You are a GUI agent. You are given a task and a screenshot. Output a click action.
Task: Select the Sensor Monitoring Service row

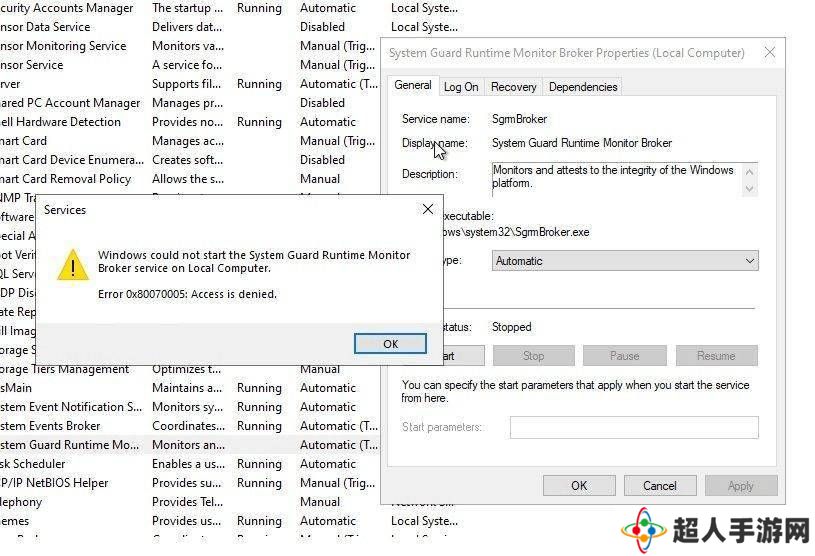190,46
